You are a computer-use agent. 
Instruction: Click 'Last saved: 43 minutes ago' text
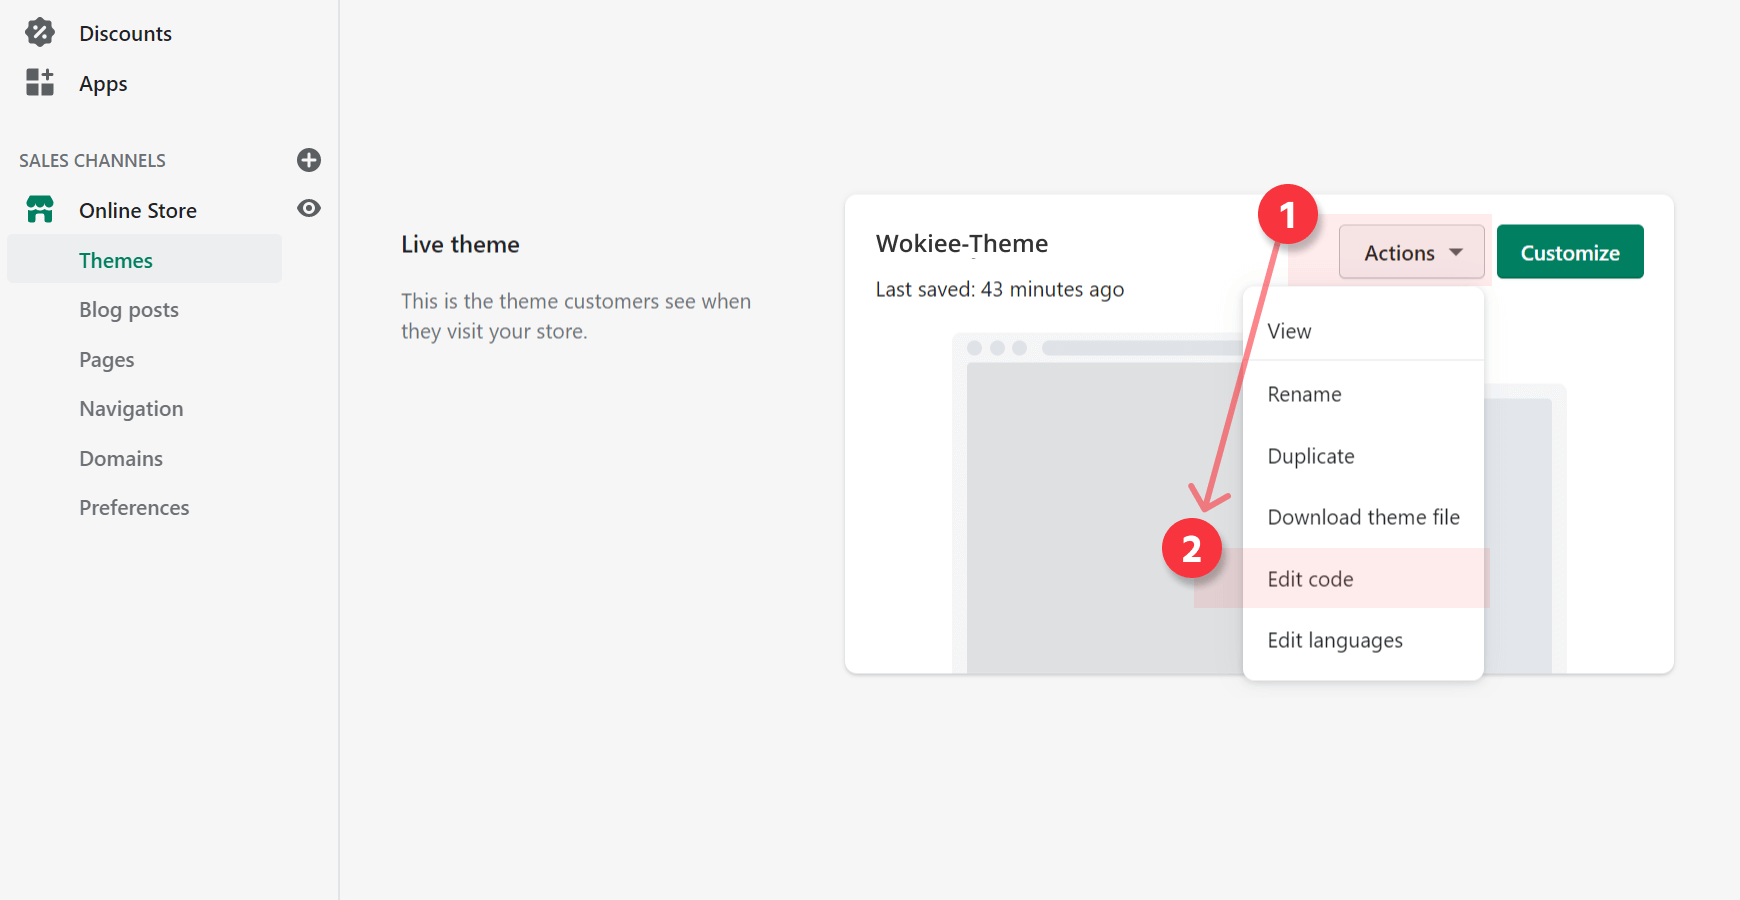(1000, 290)
